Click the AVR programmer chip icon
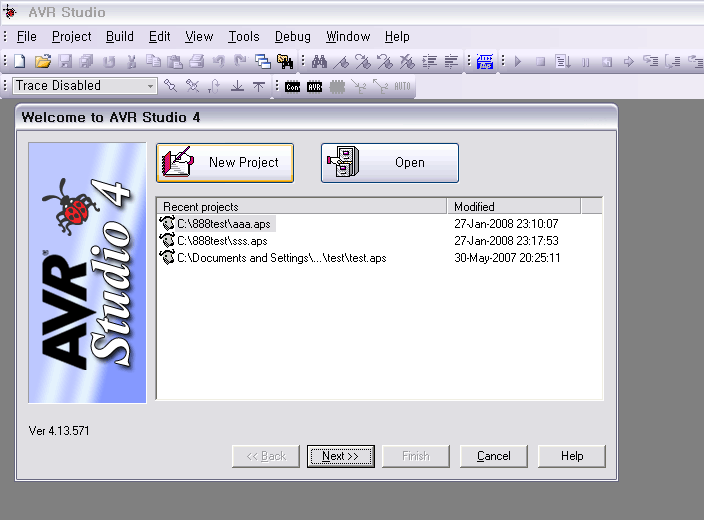Image resolution: width=704 pixels, height=520 pixels. 314,86
